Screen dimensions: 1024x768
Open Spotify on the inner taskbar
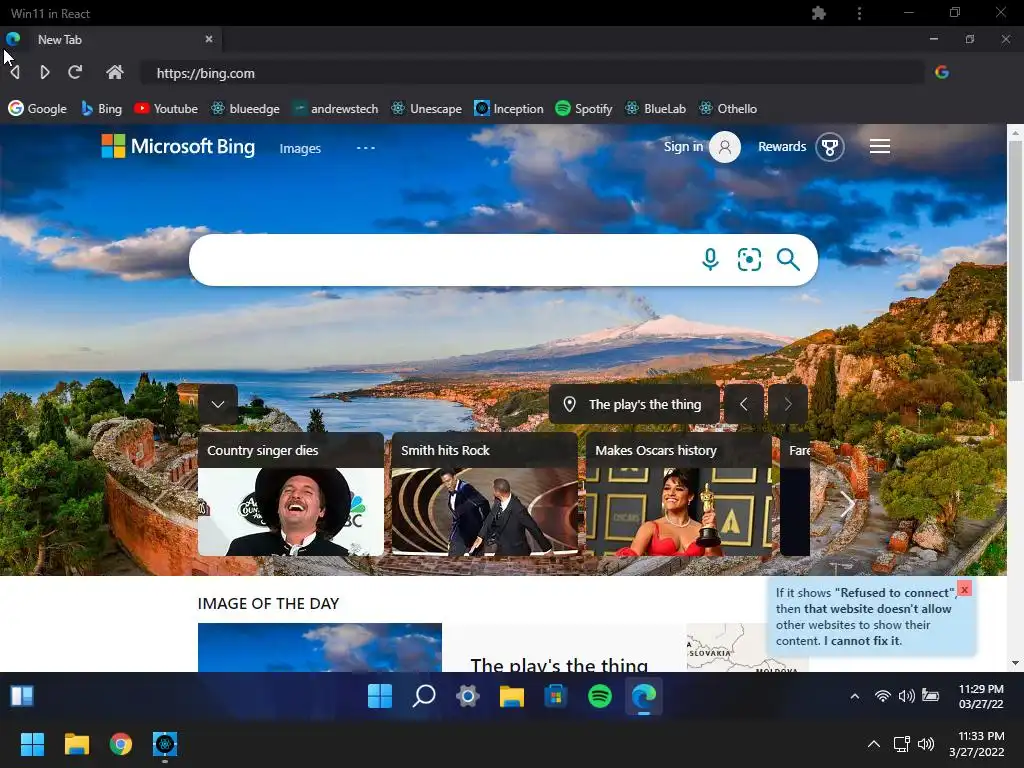pos(600,696)
